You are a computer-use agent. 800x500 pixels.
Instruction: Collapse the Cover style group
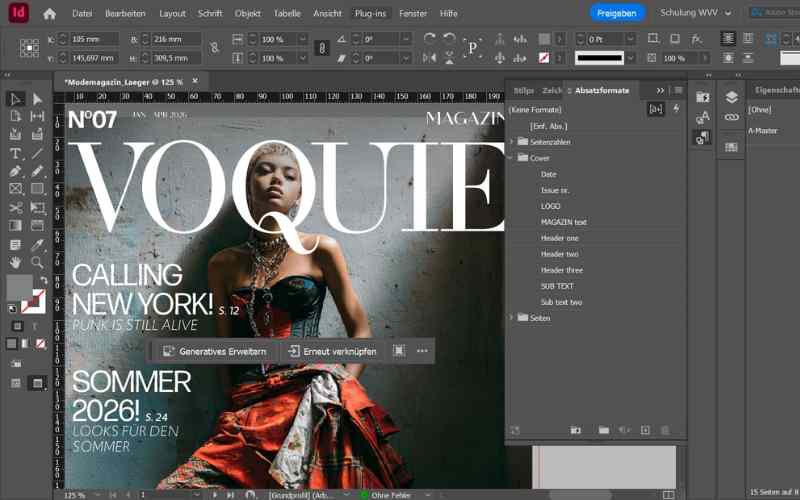(x=511, y=158)
